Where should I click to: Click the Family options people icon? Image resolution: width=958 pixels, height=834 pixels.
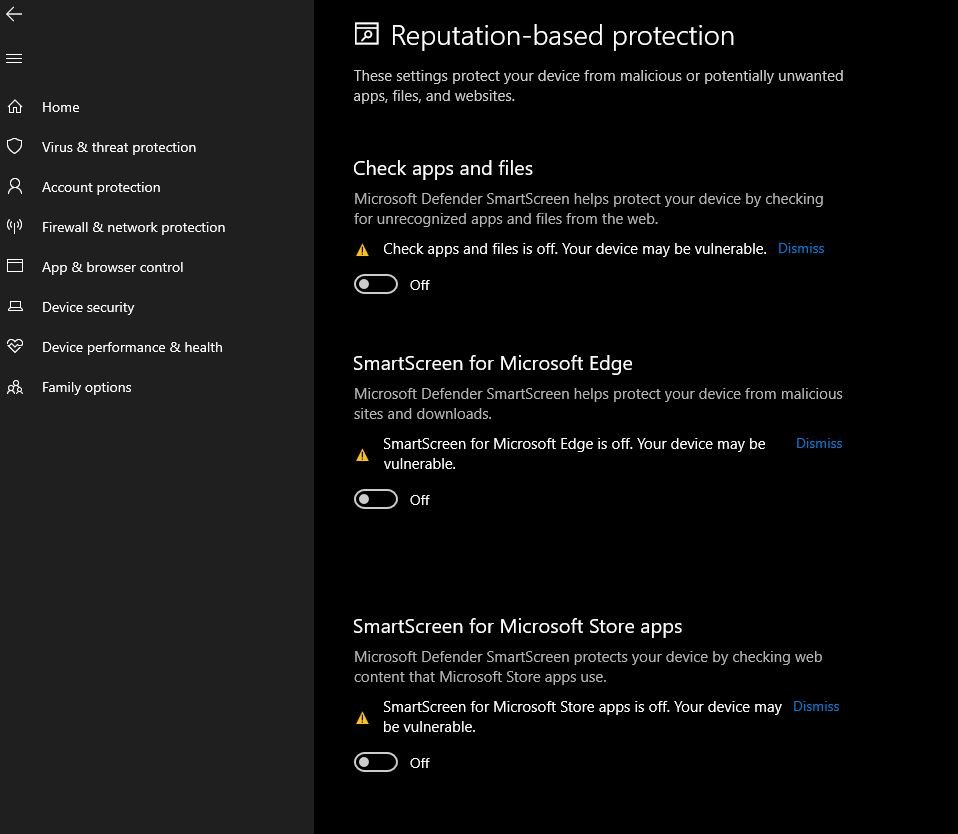coord(15,387)
